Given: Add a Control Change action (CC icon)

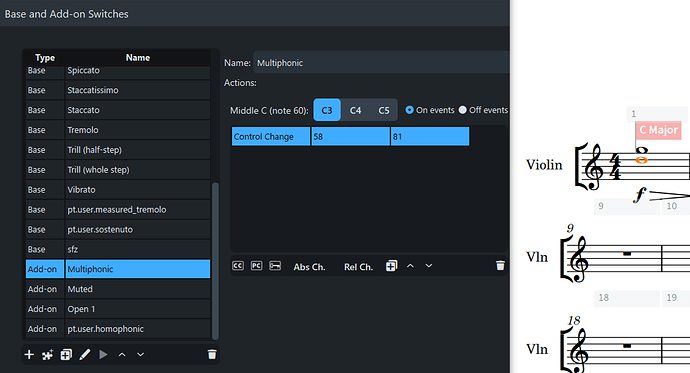Looking at the screenshot, I should [238, 266].
